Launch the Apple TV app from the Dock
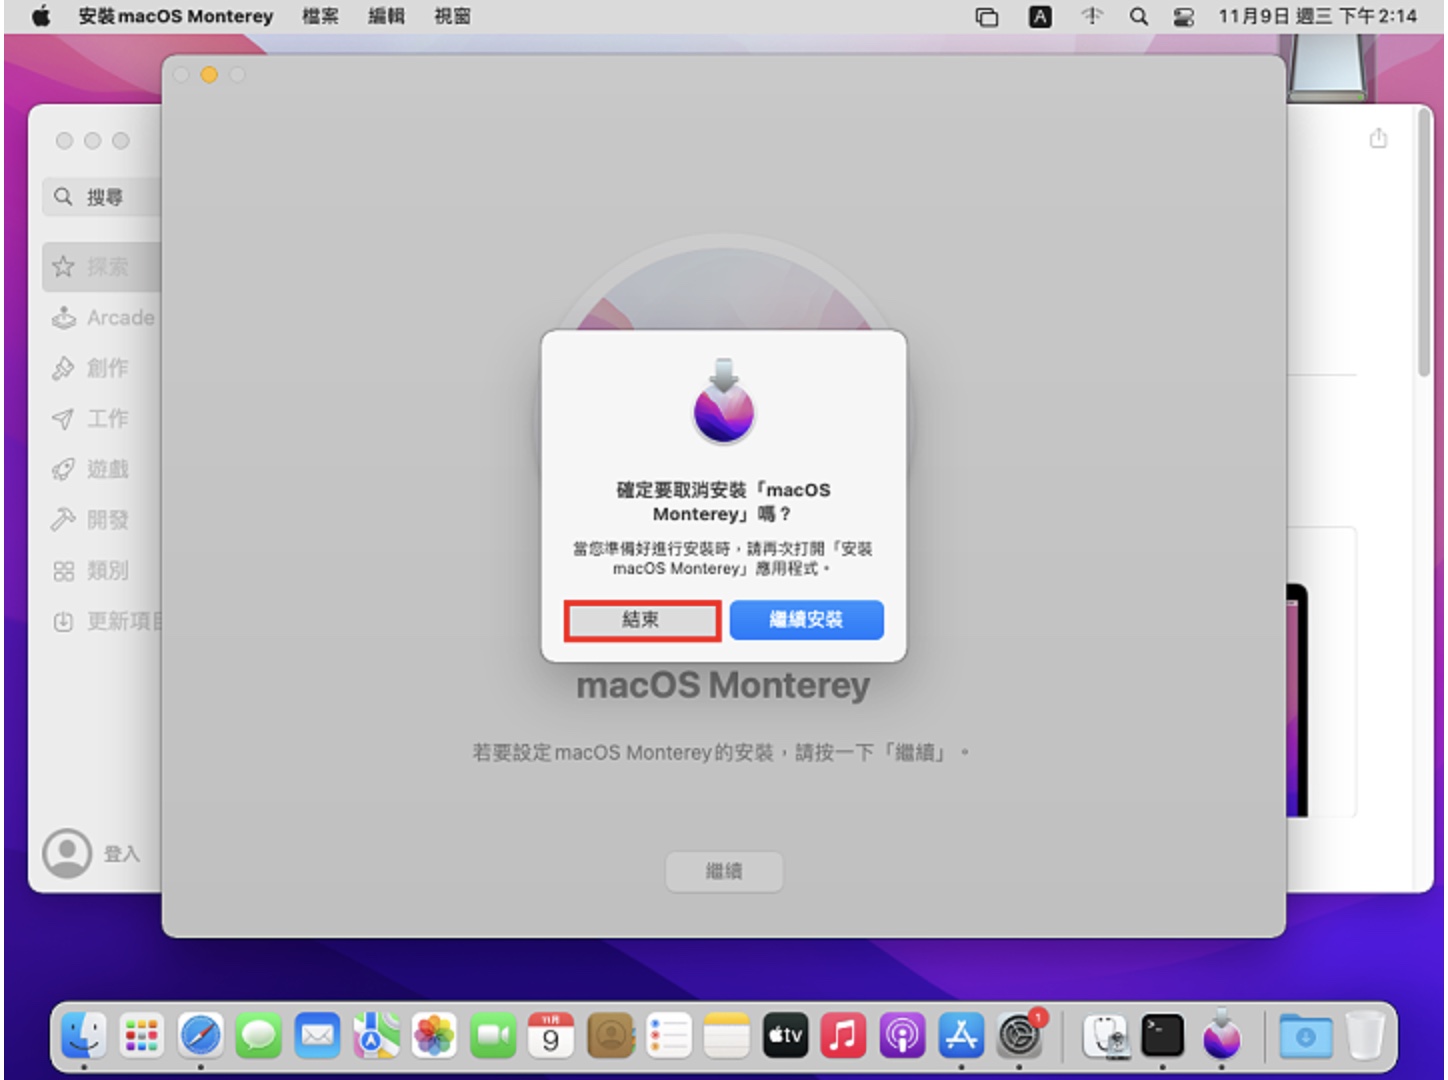 tap(785, 1035)
